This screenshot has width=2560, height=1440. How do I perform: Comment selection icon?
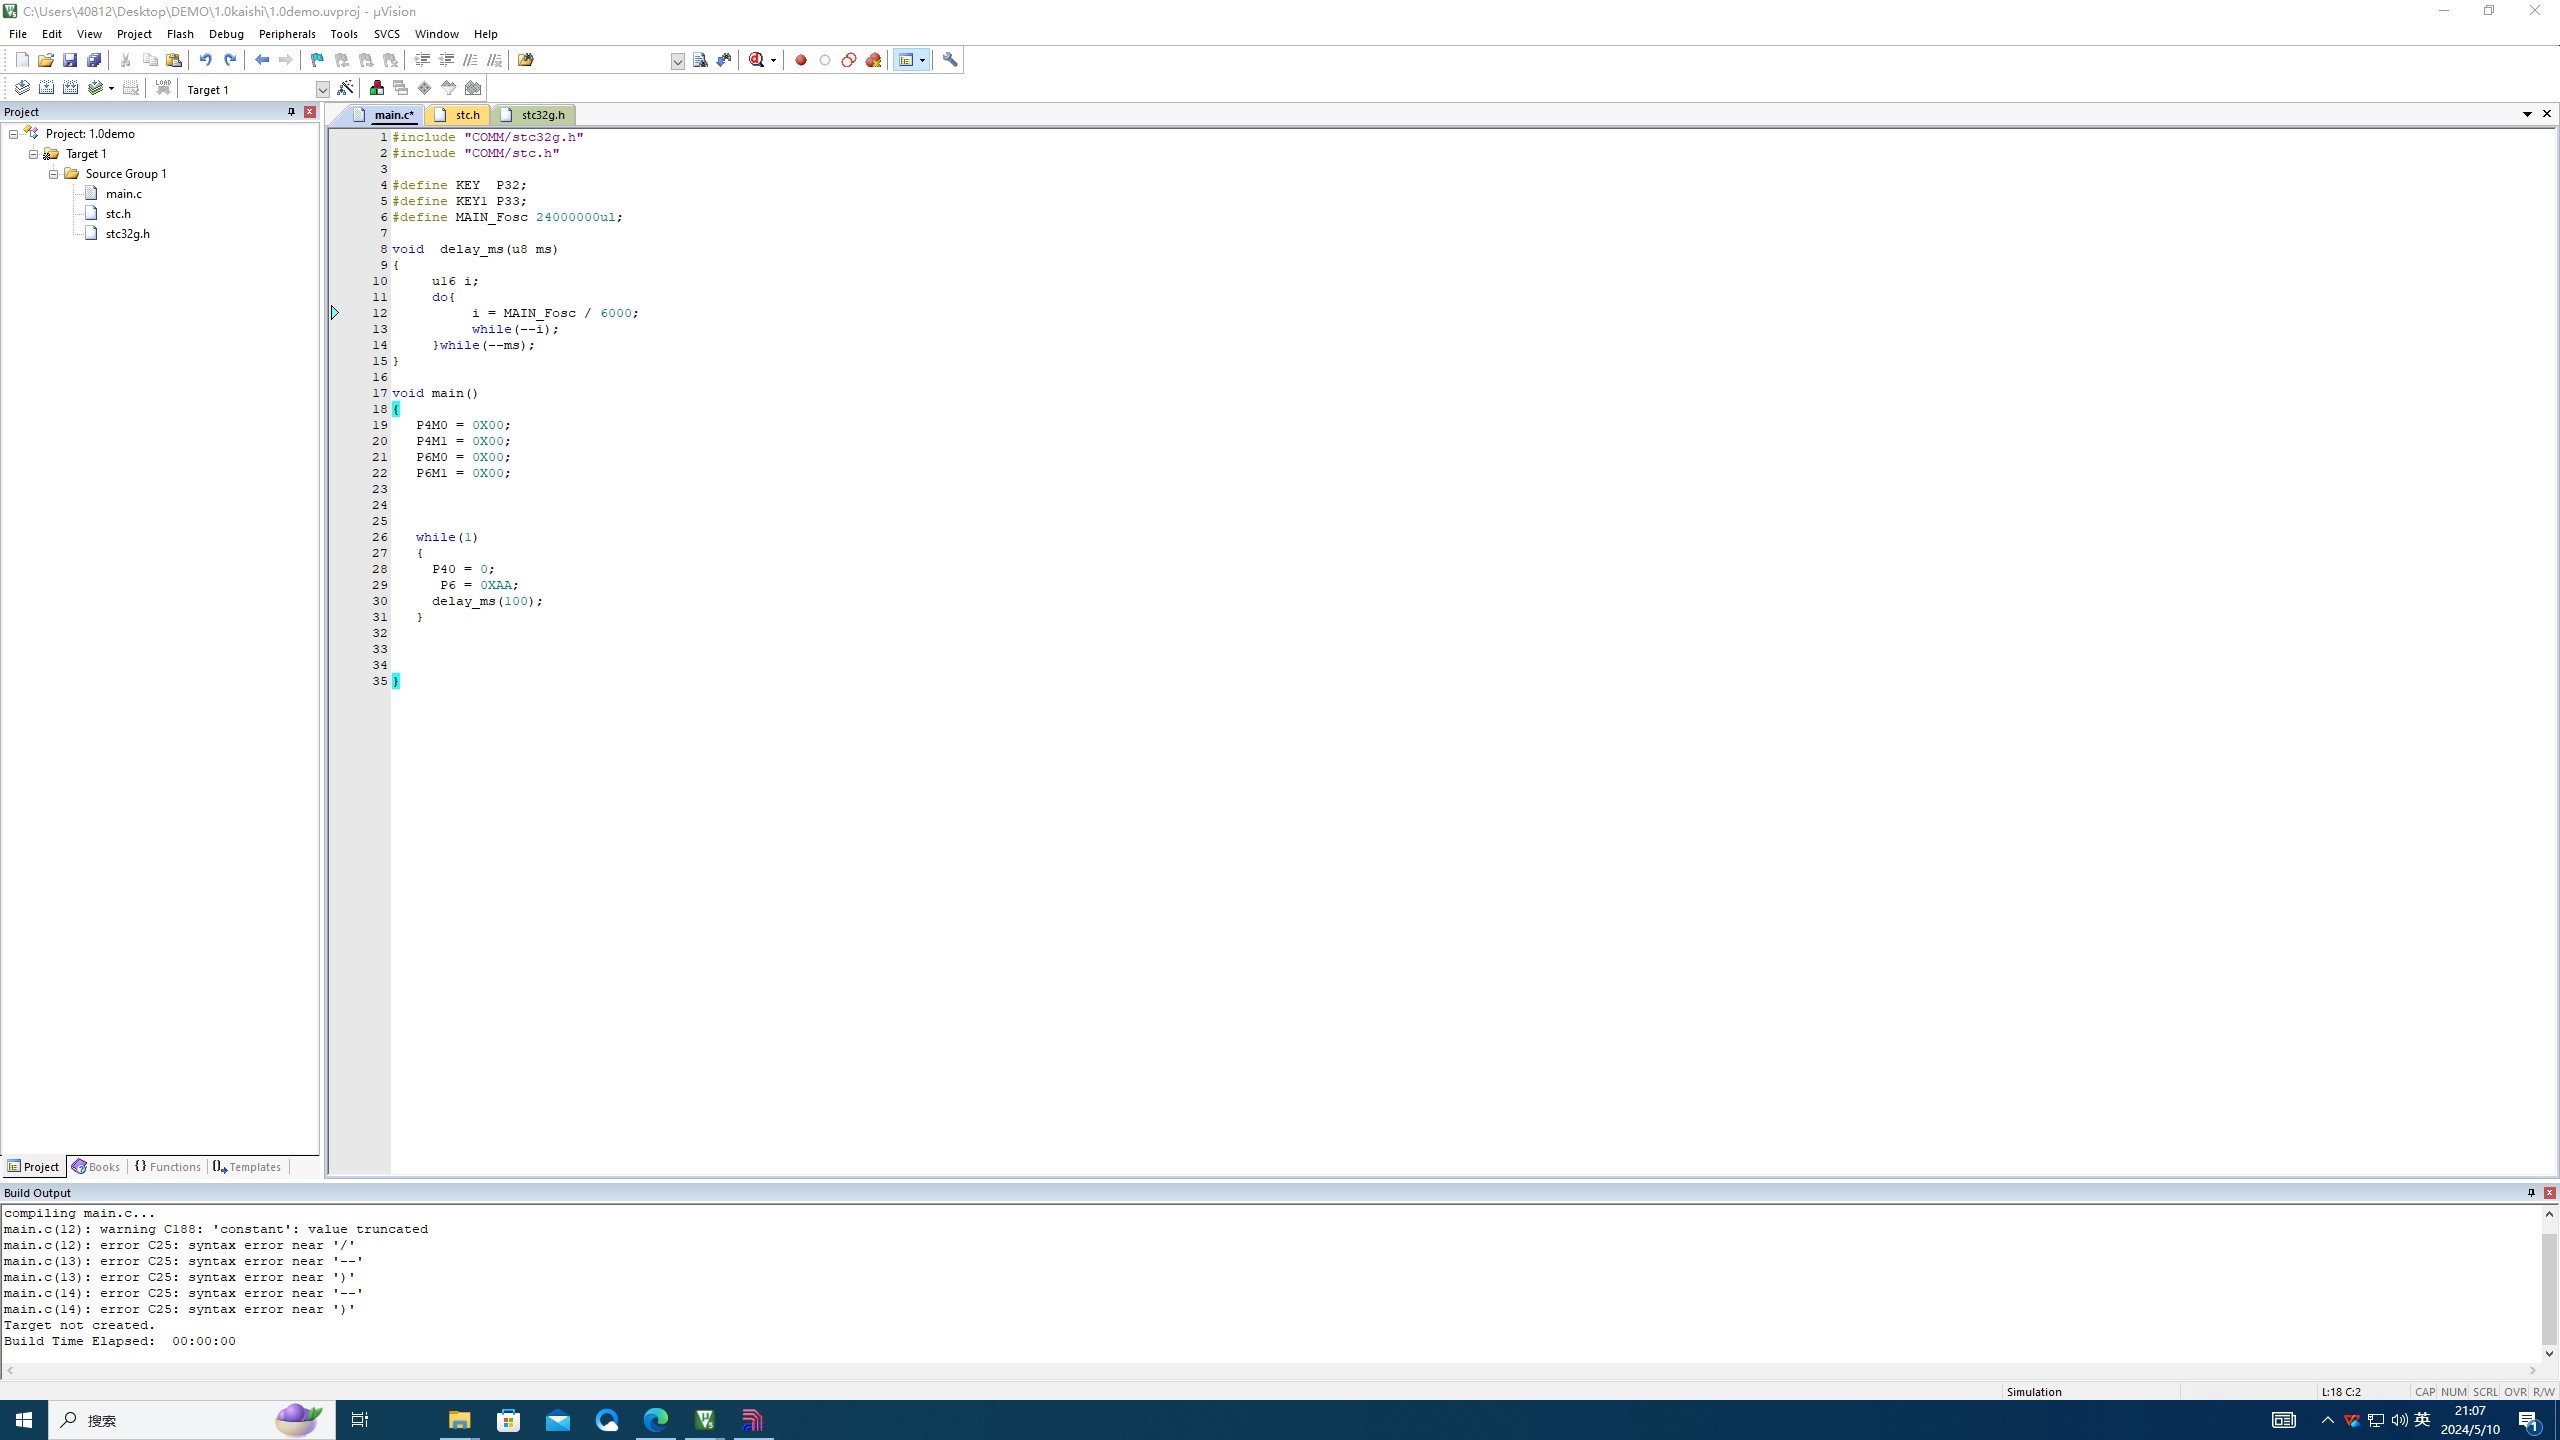coord(471,60)
